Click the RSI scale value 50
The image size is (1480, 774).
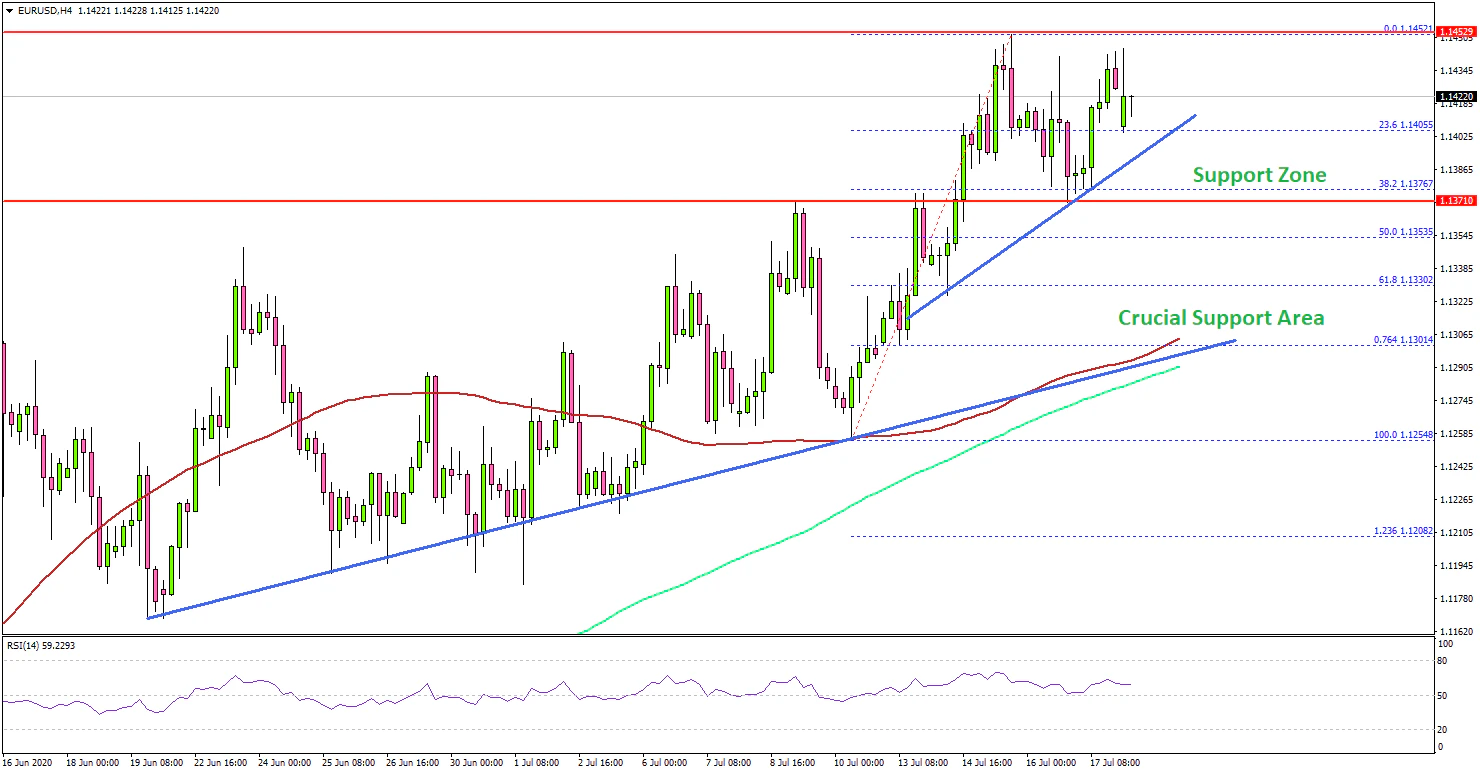1439,695
